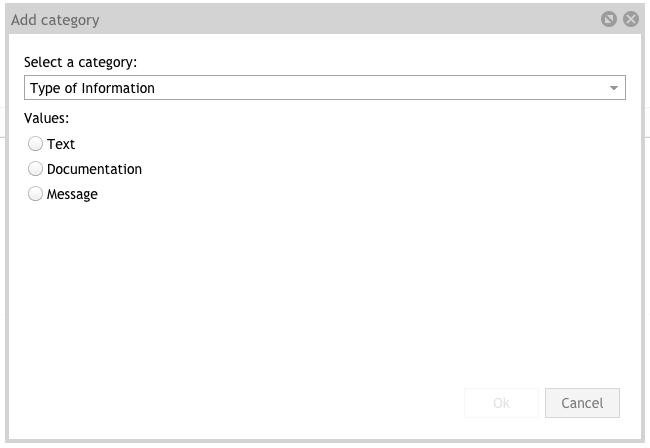650x448 pixels.
Task: Choose the Documentation radio option
Action: click(35, 169)
